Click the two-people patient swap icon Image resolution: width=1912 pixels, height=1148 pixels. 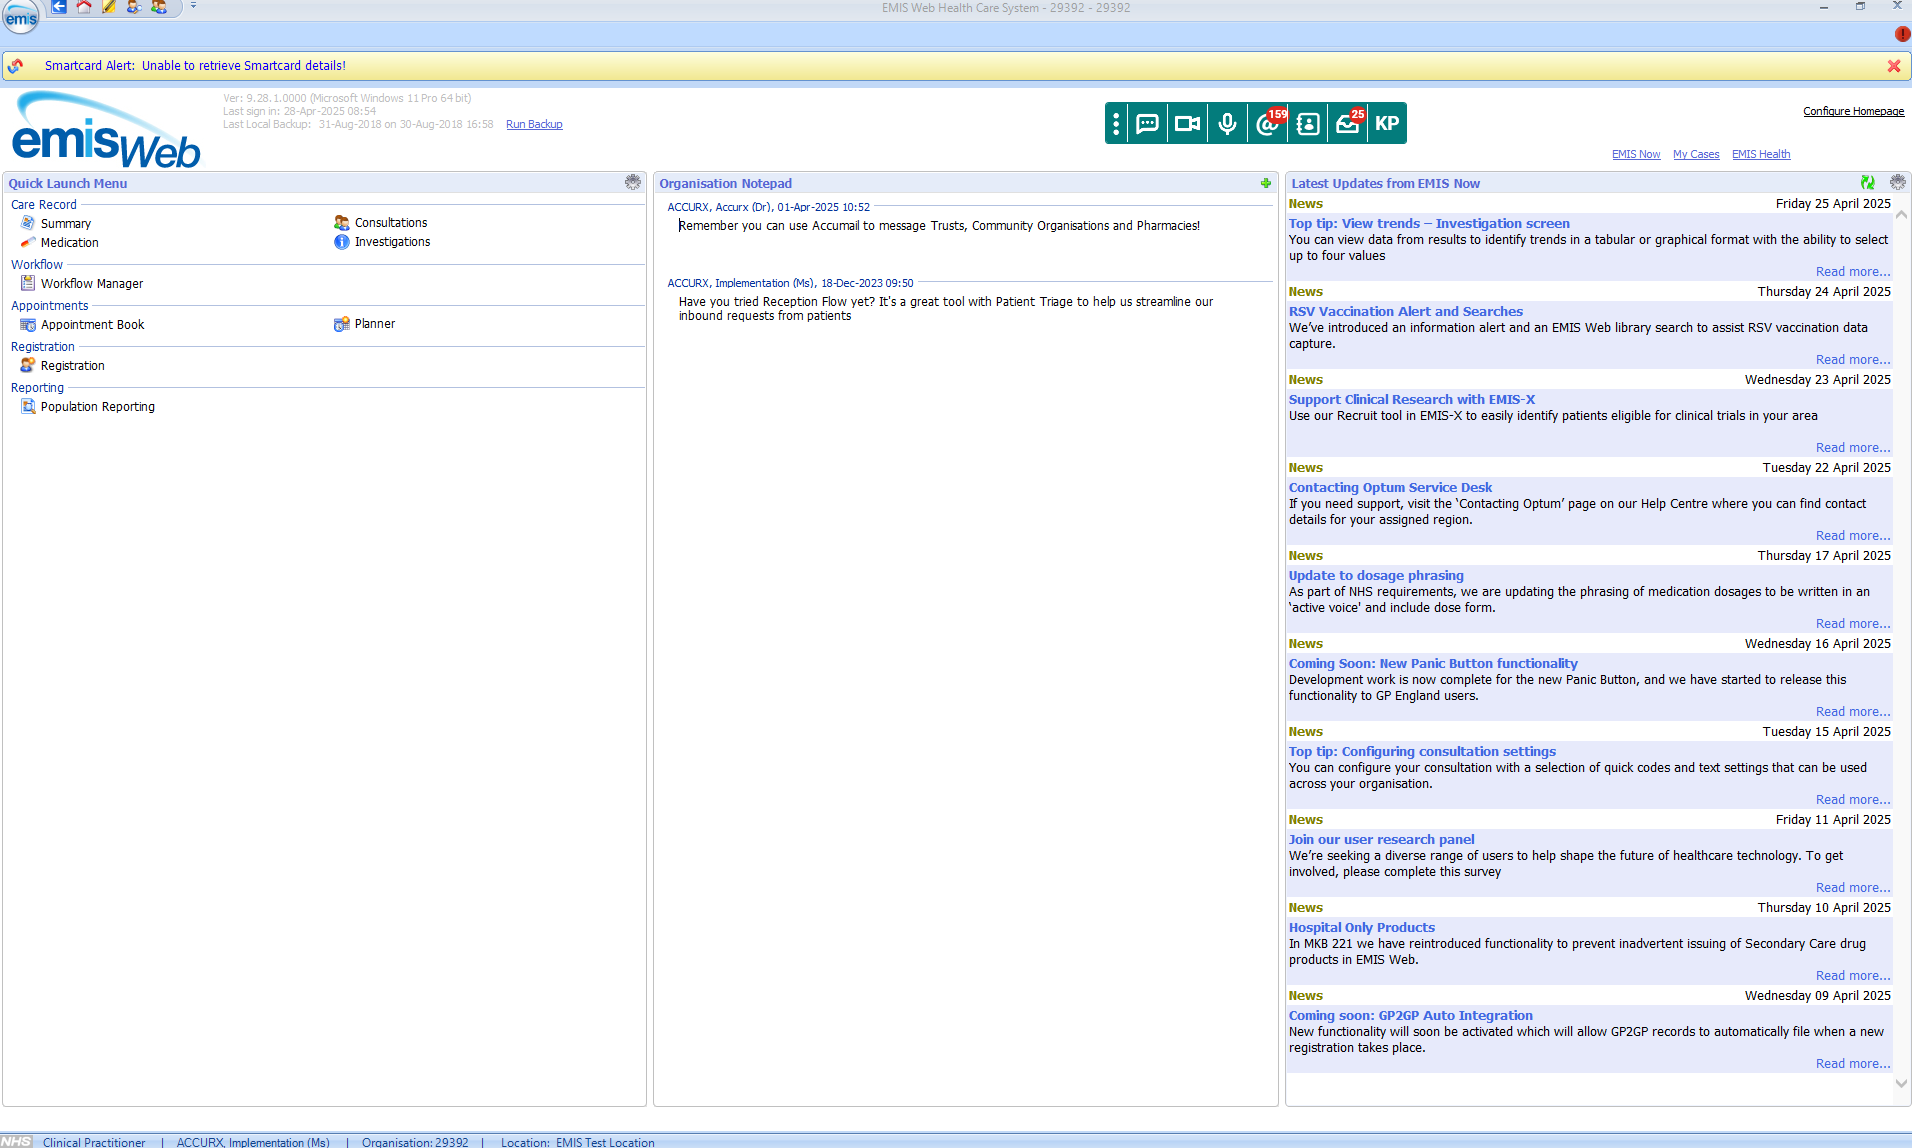[x=159, y=7]
